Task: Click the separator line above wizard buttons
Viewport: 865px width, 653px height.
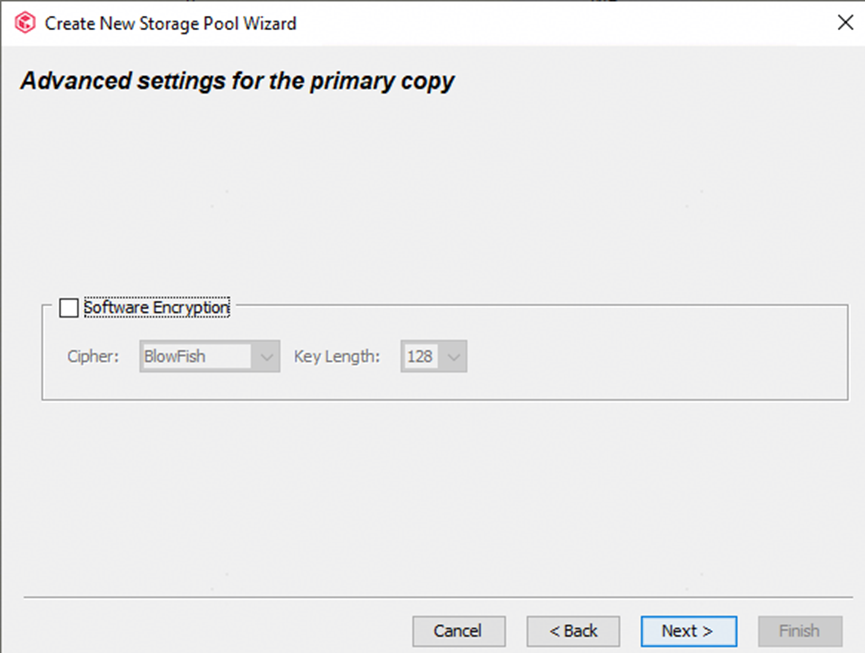Action: [432, 598]
